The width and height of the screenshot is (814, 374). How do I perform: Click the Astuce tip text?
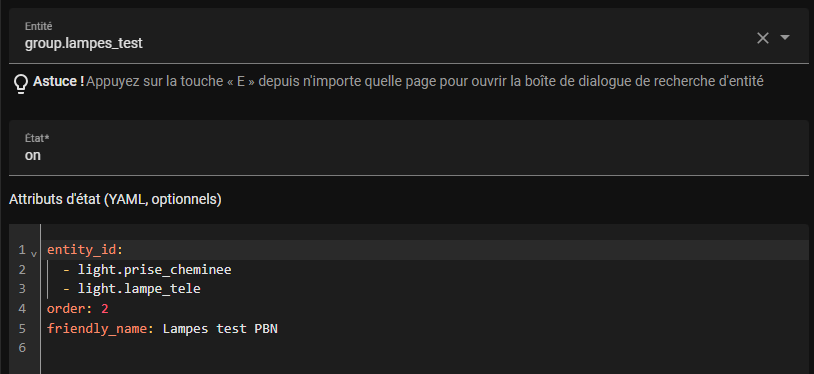coord(398,82)
